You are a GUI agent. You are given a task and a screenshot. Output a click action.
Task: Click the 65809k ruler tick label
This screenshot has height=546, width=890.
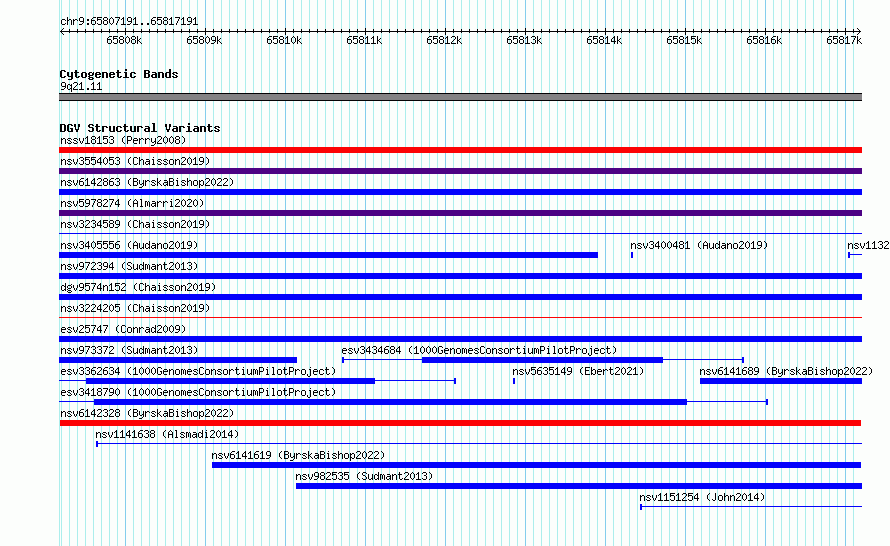204,40
